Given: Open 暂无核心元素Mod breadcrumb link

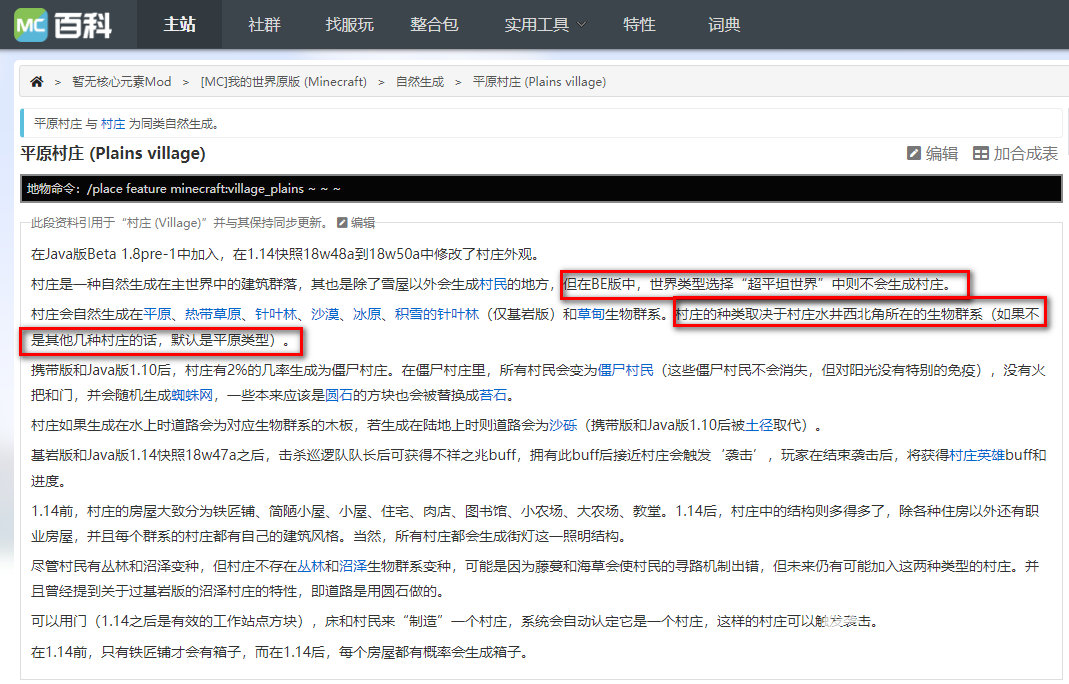Looking at the screenshot, I should (121, 82).
